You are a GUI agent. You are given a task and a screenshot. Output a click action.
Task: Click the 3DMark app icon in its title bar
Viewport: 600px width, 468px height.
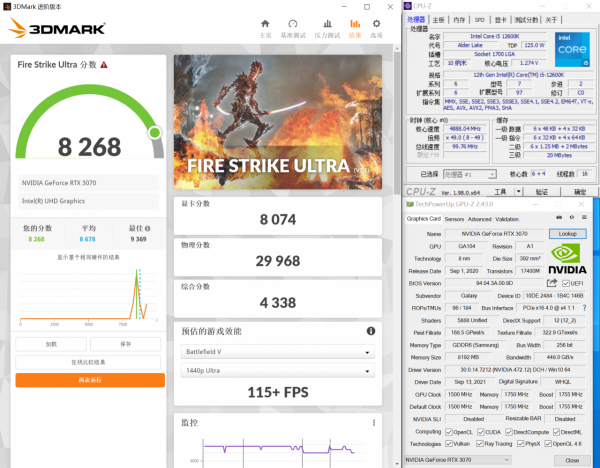[7, 7]
